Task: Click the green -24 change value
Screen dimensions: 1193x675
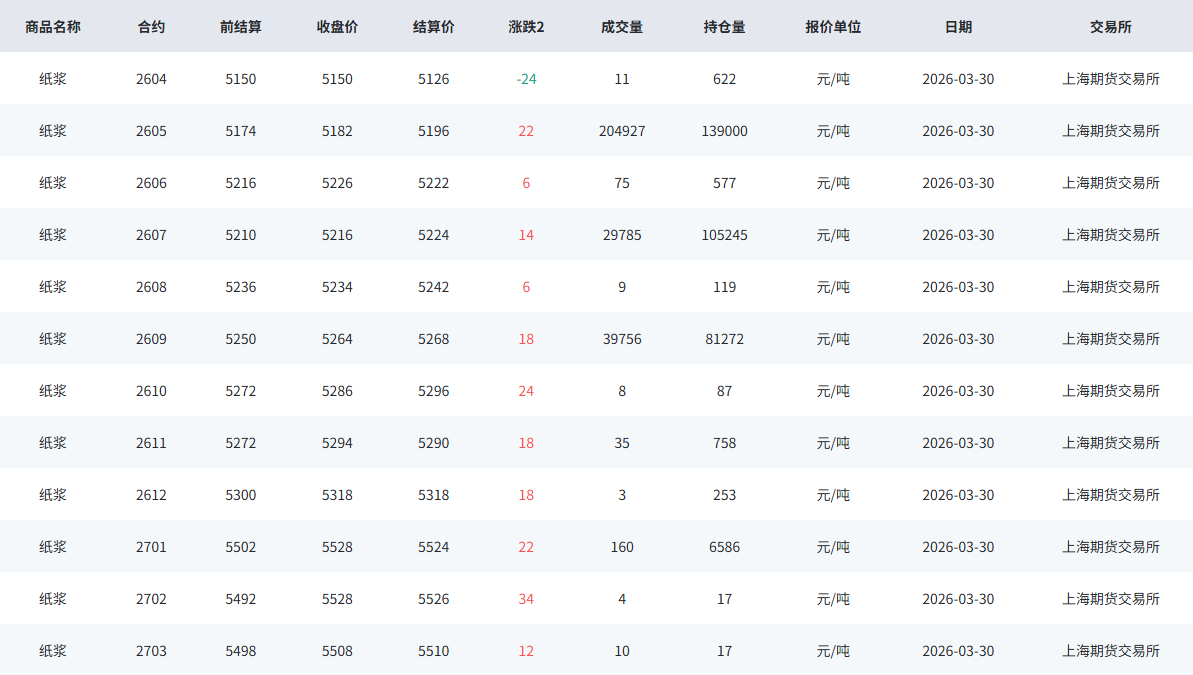Action: pyautogui.click(x=526, y=79)
